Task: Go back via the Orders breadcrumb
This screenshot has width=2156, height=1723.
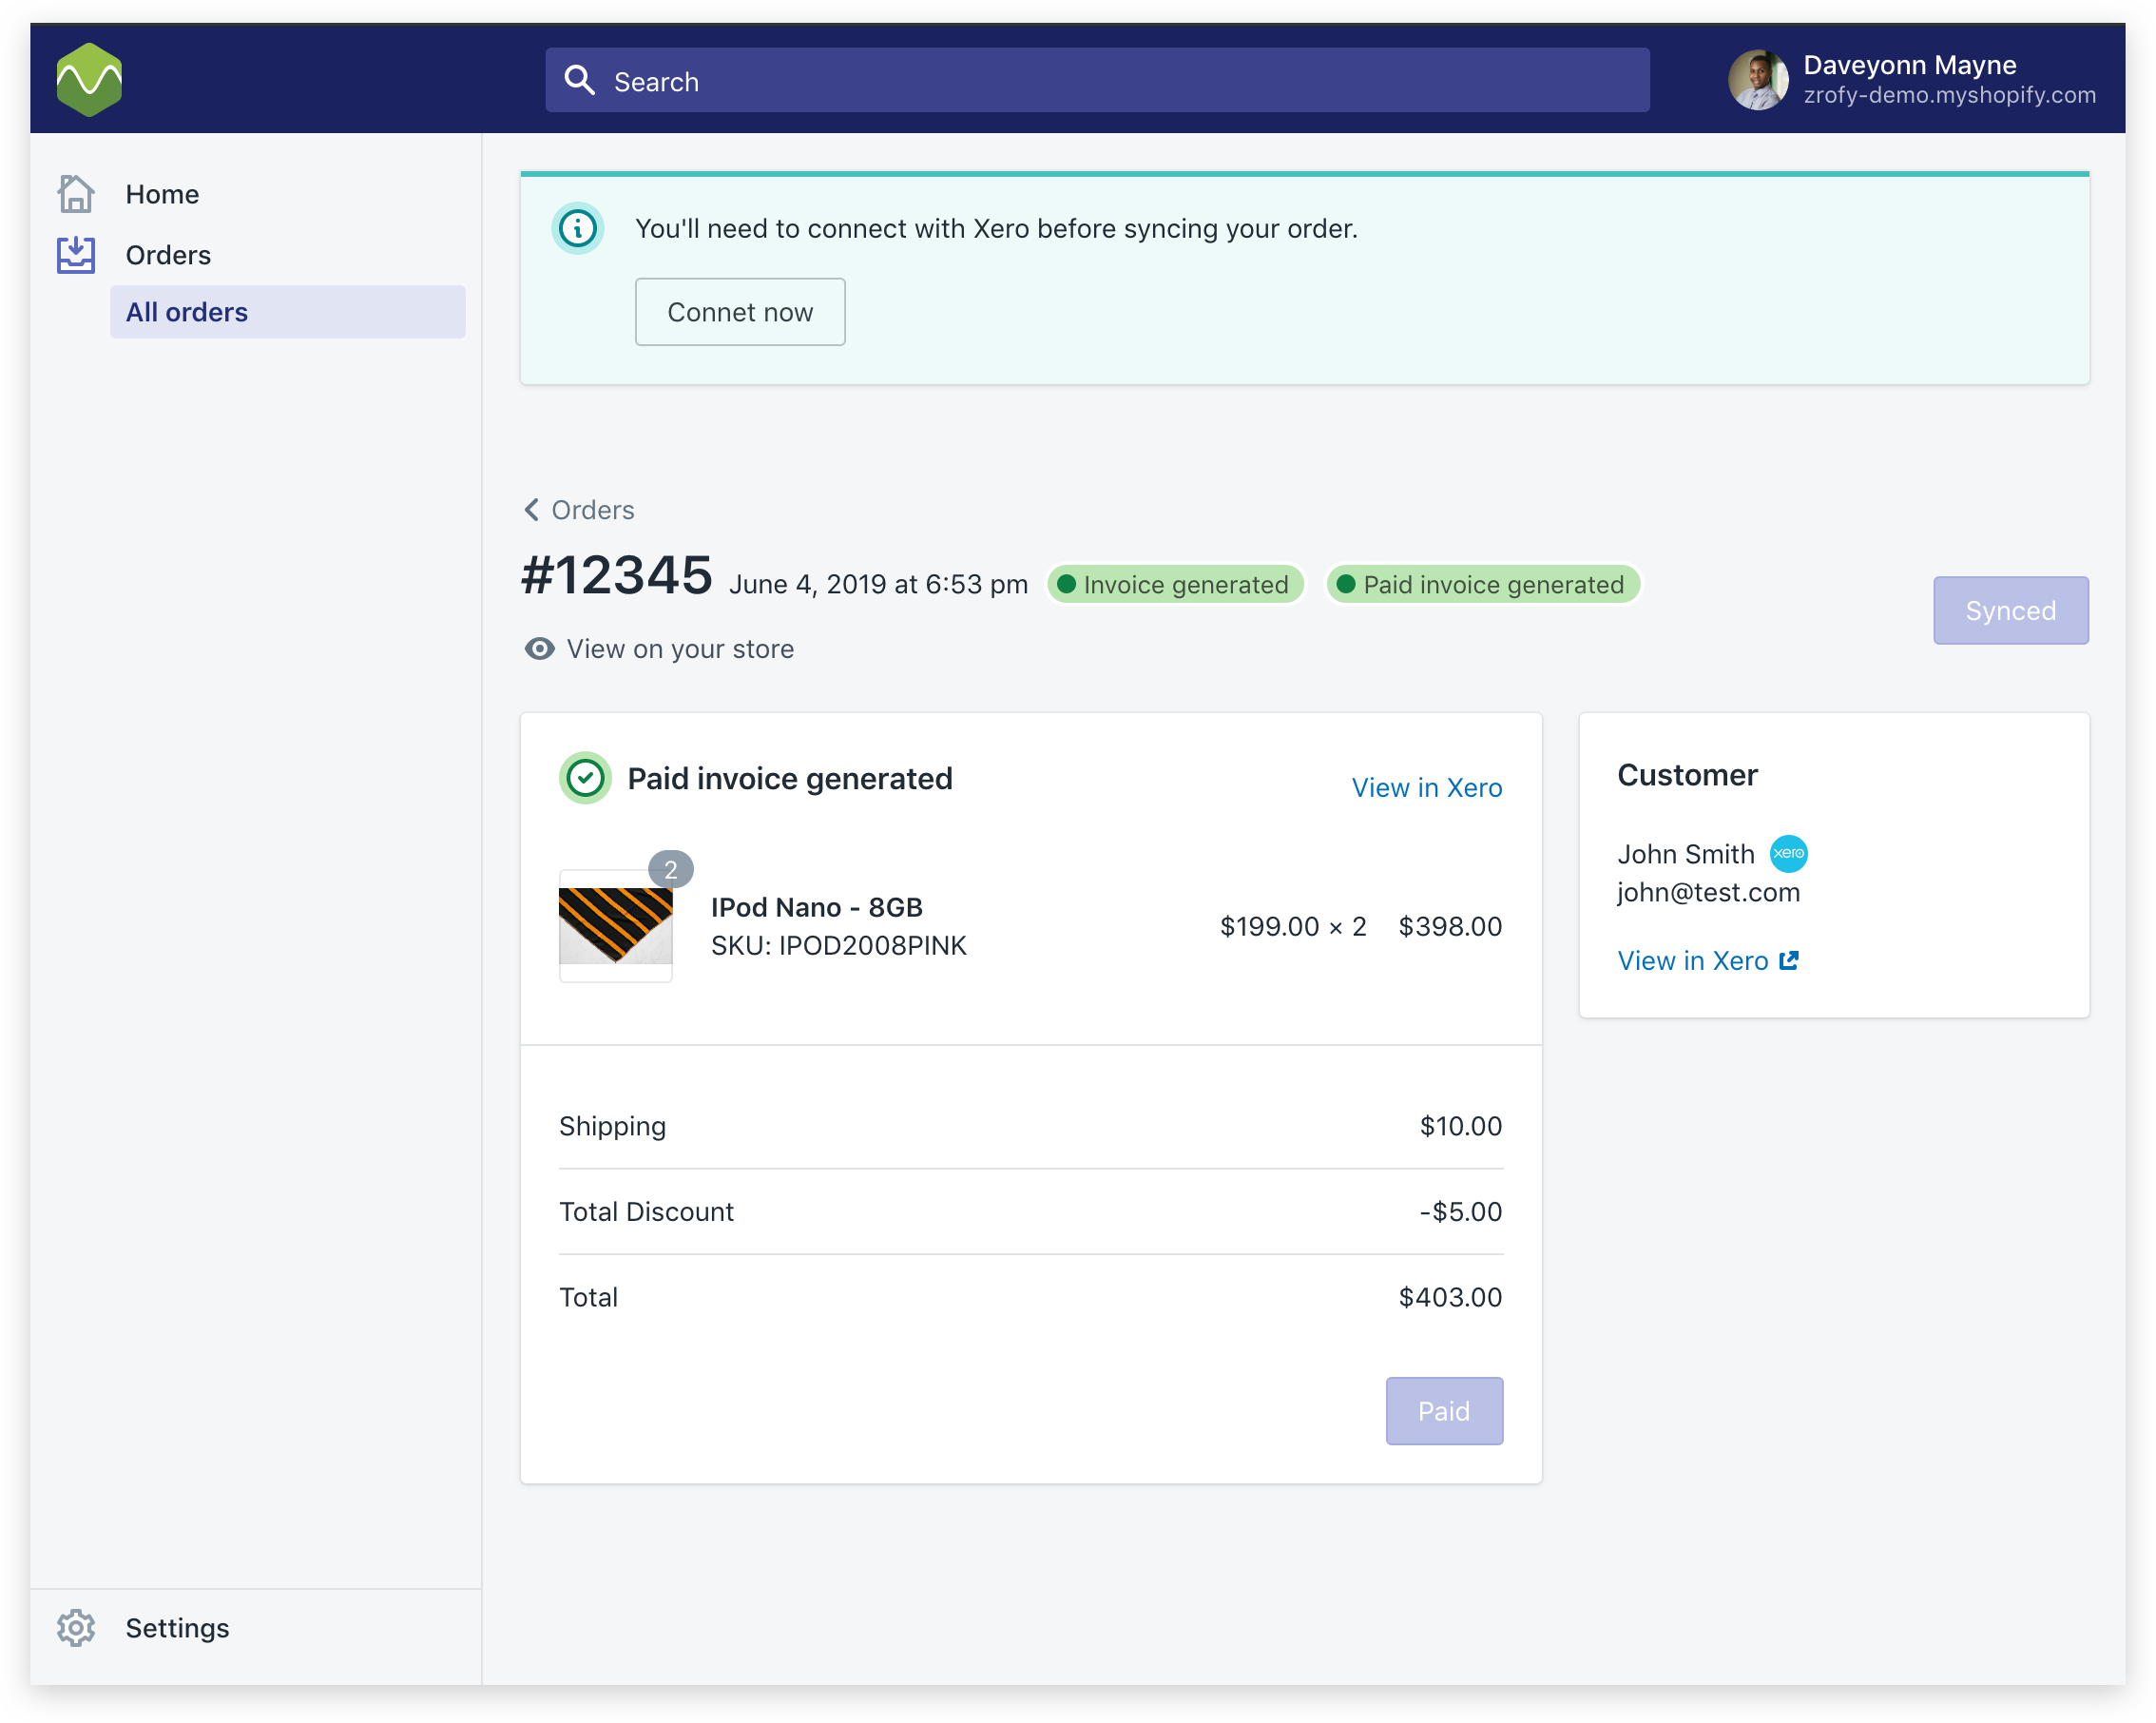Action: (x=593, y=510)
